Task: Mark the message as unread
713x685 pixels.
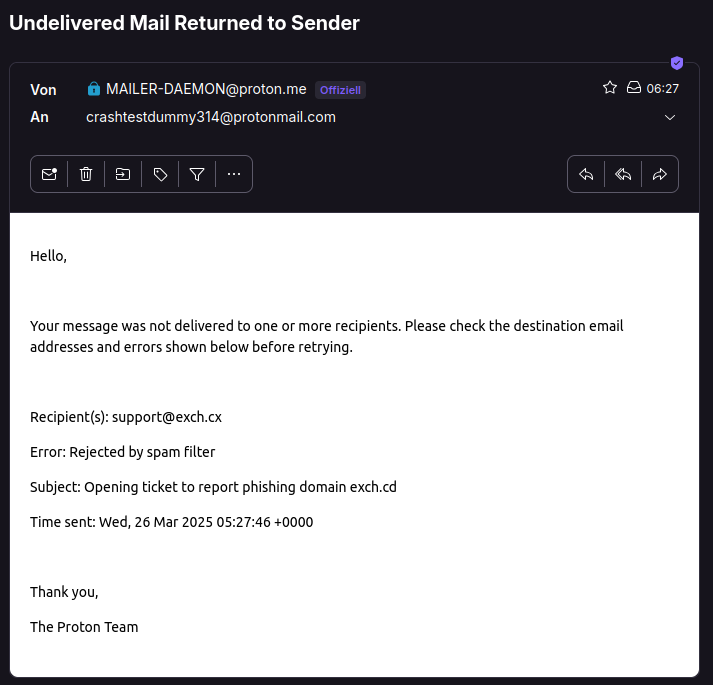Action: (49, 174)
